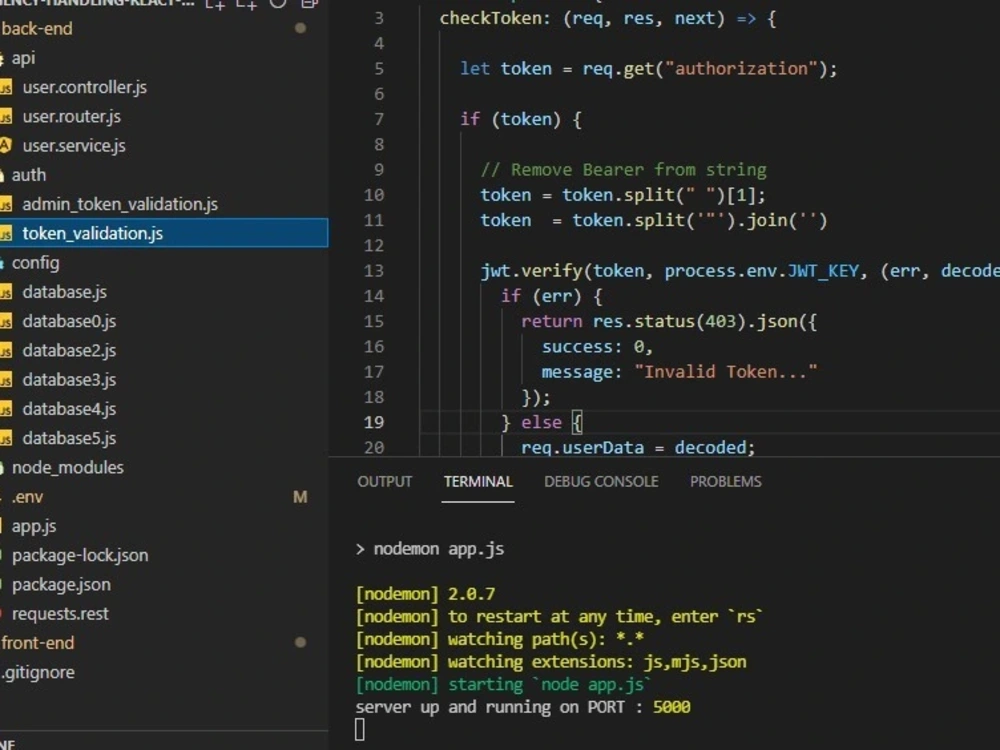The width and height of the screenshot is (1000, 750).
Task: Open the package-lock.json file
Action: [x=80, y=555]
